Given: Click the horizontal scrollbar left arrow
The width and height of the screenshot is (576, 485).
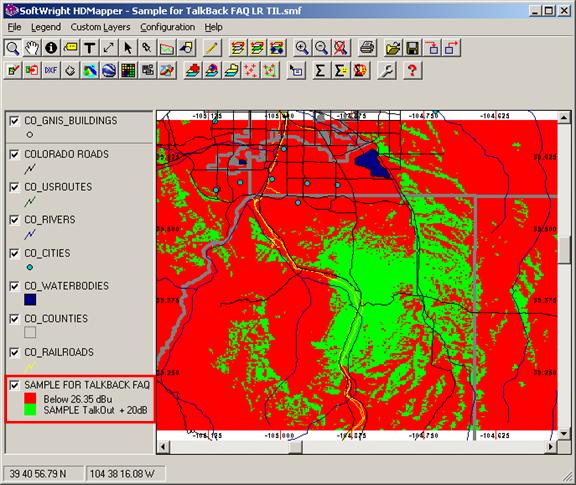Looking at the screenshot, I should [163, 447].
